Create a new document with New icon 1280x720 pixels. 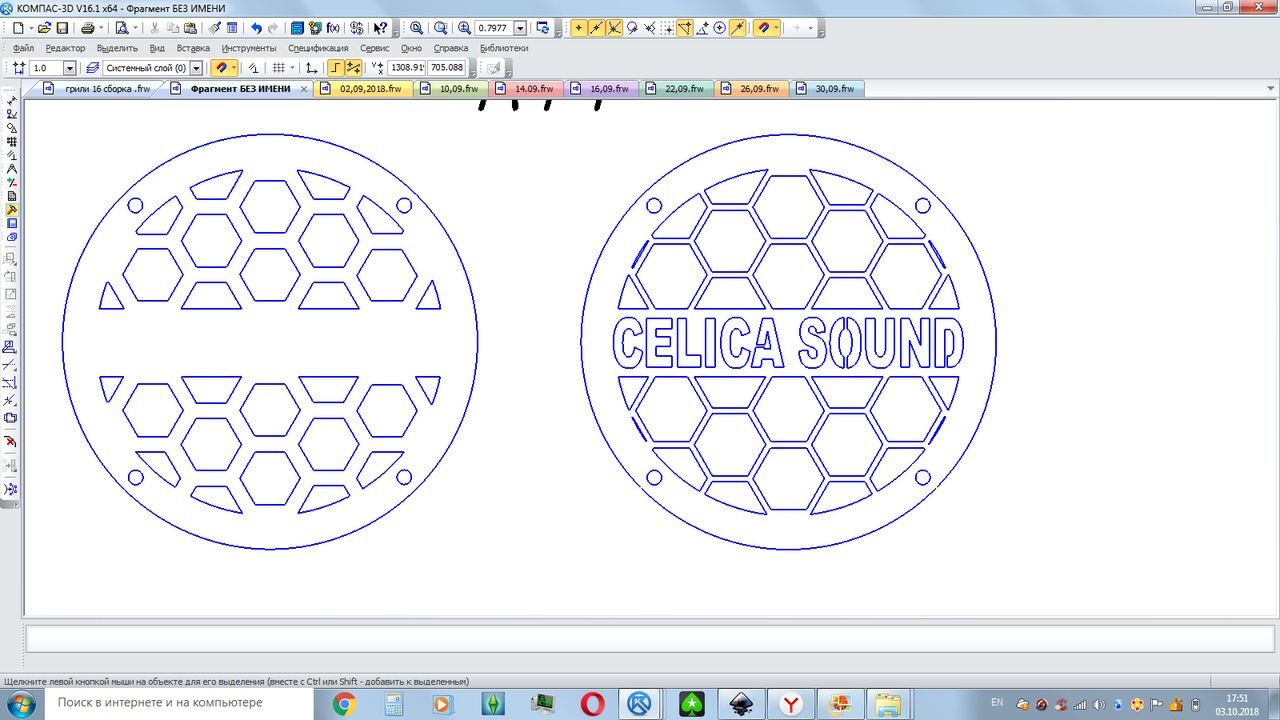[x=18, y=28]
